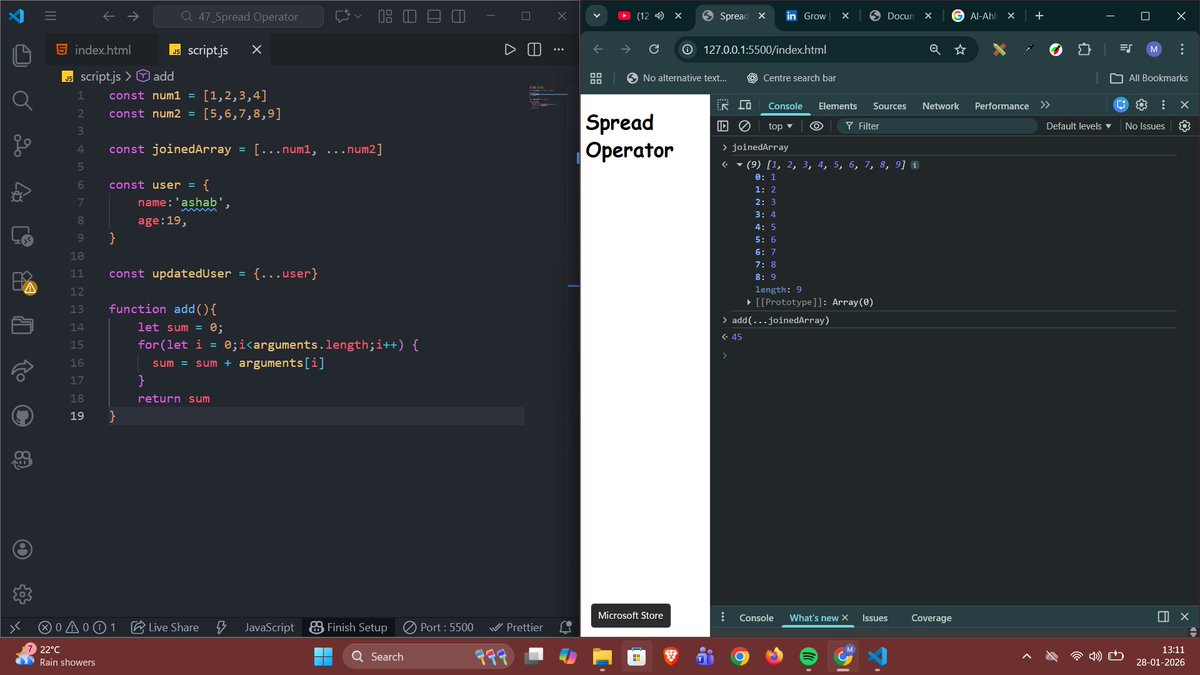Open the VS Code hamburger menu

(51, 16)
